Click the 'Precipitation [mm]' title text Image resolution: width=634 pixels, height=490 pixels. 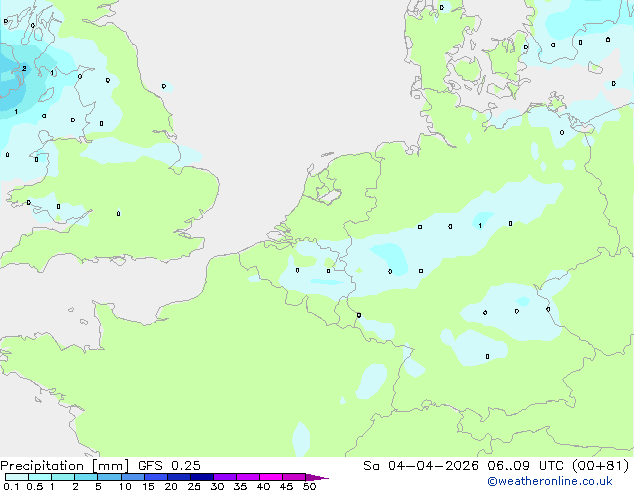coord(65,466)
